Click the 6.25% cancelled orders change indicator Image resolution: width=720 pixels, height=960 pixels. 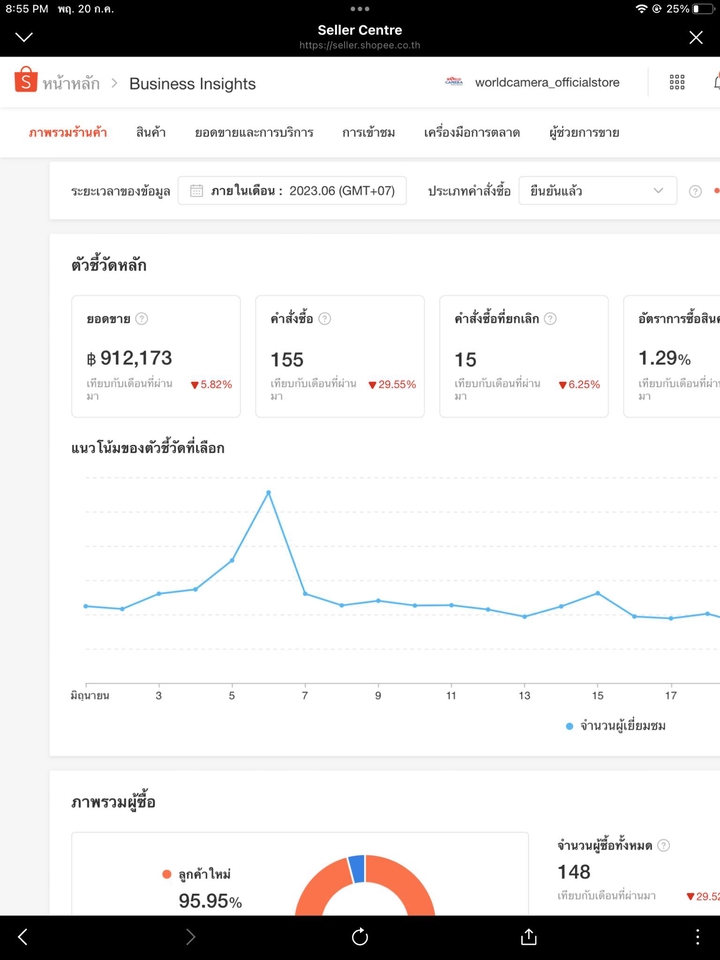click(x=579, y=384)
